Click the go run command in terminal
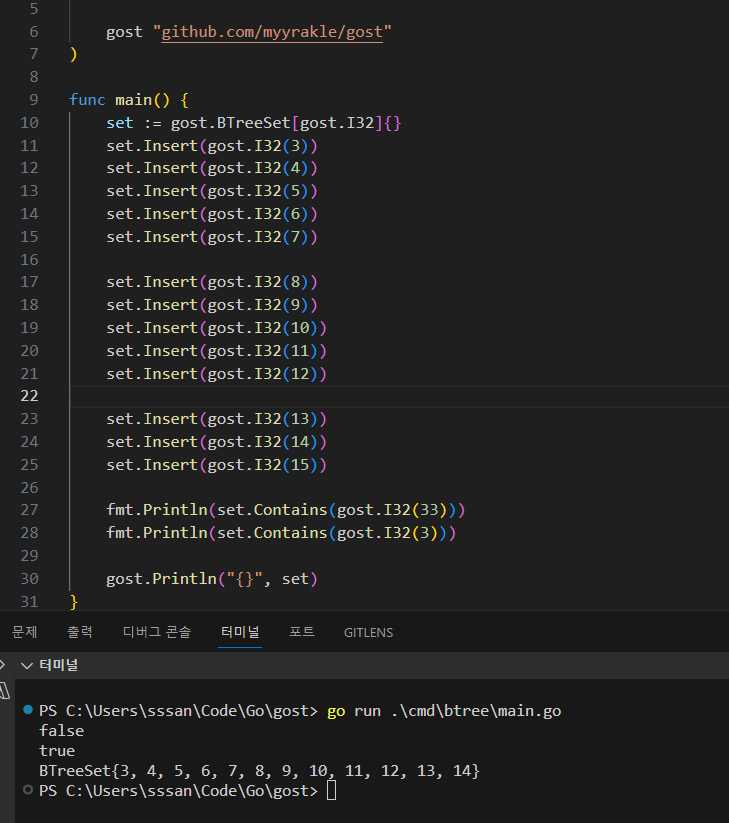This screenshot has height=823, width=729. point(444,711)
